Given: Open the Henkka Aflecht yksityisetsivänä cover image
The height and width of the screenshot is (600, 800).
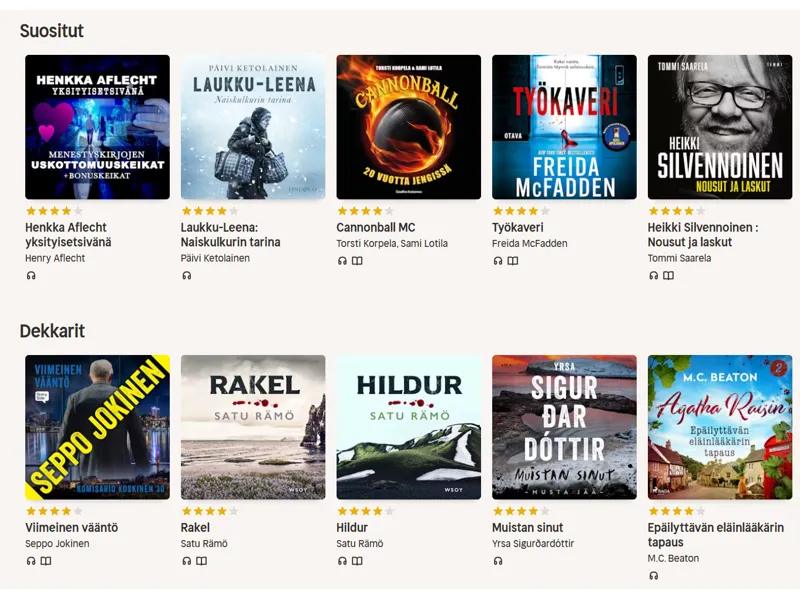Looking at the screenshot, I should coord(97,127).
